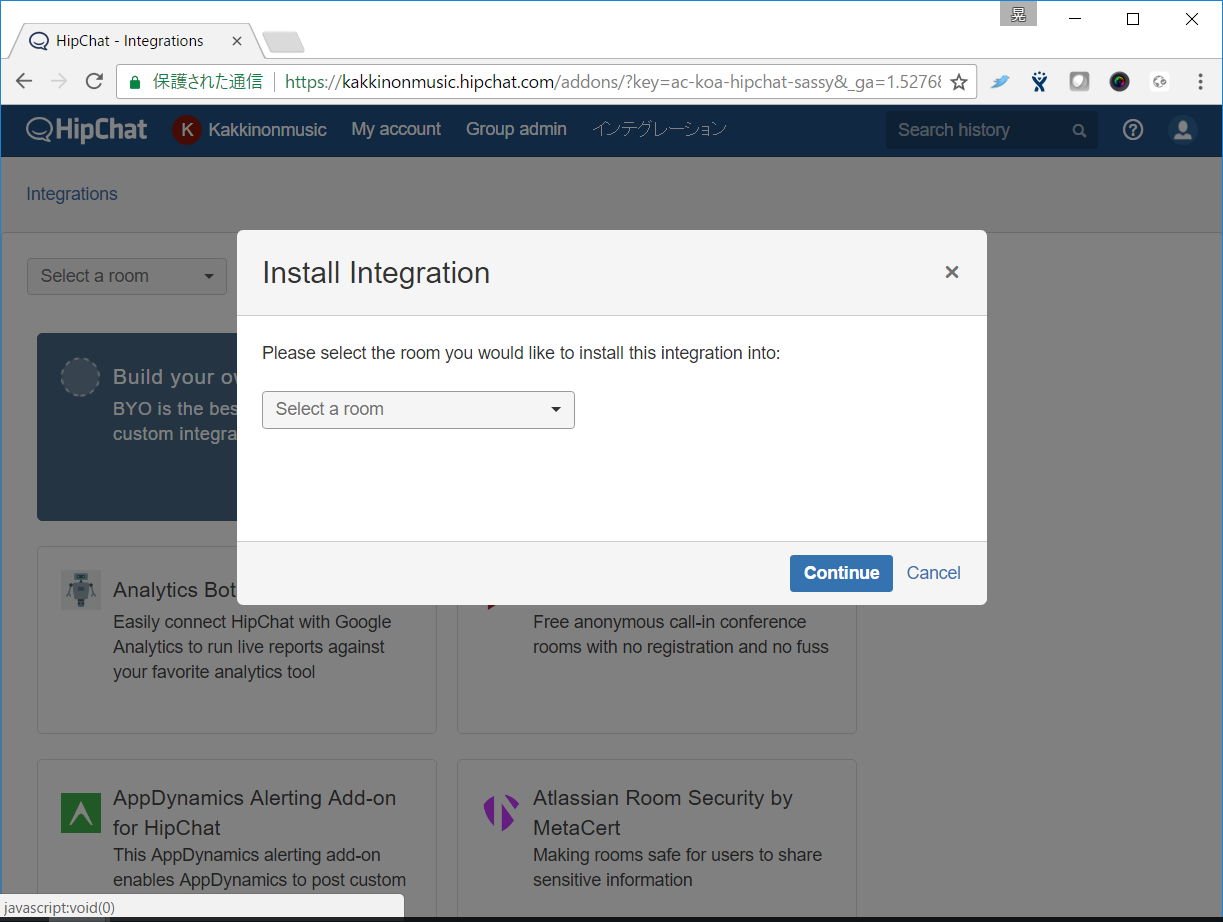
Task: Open the background page's Select a room dropdown
Action: [127, 276]
